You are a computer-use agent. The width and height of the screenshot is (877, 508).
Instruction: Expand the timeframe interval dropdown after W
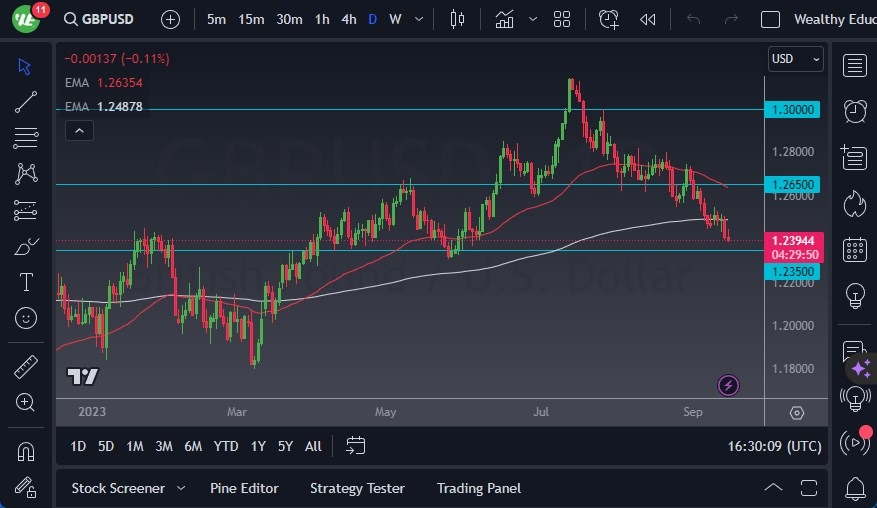(x=418, y=19)
